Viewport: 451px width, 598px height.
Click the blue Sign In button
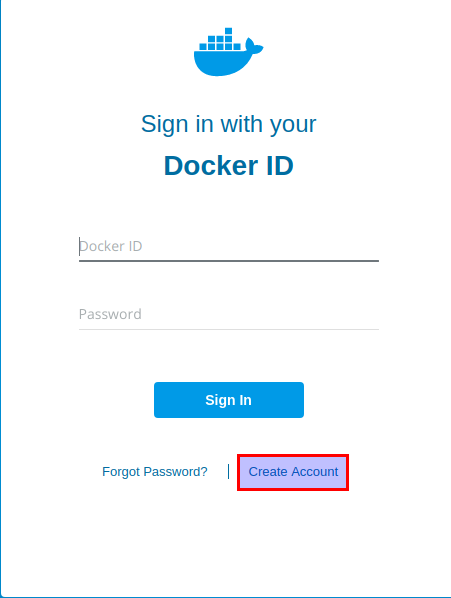click(229, 400)
